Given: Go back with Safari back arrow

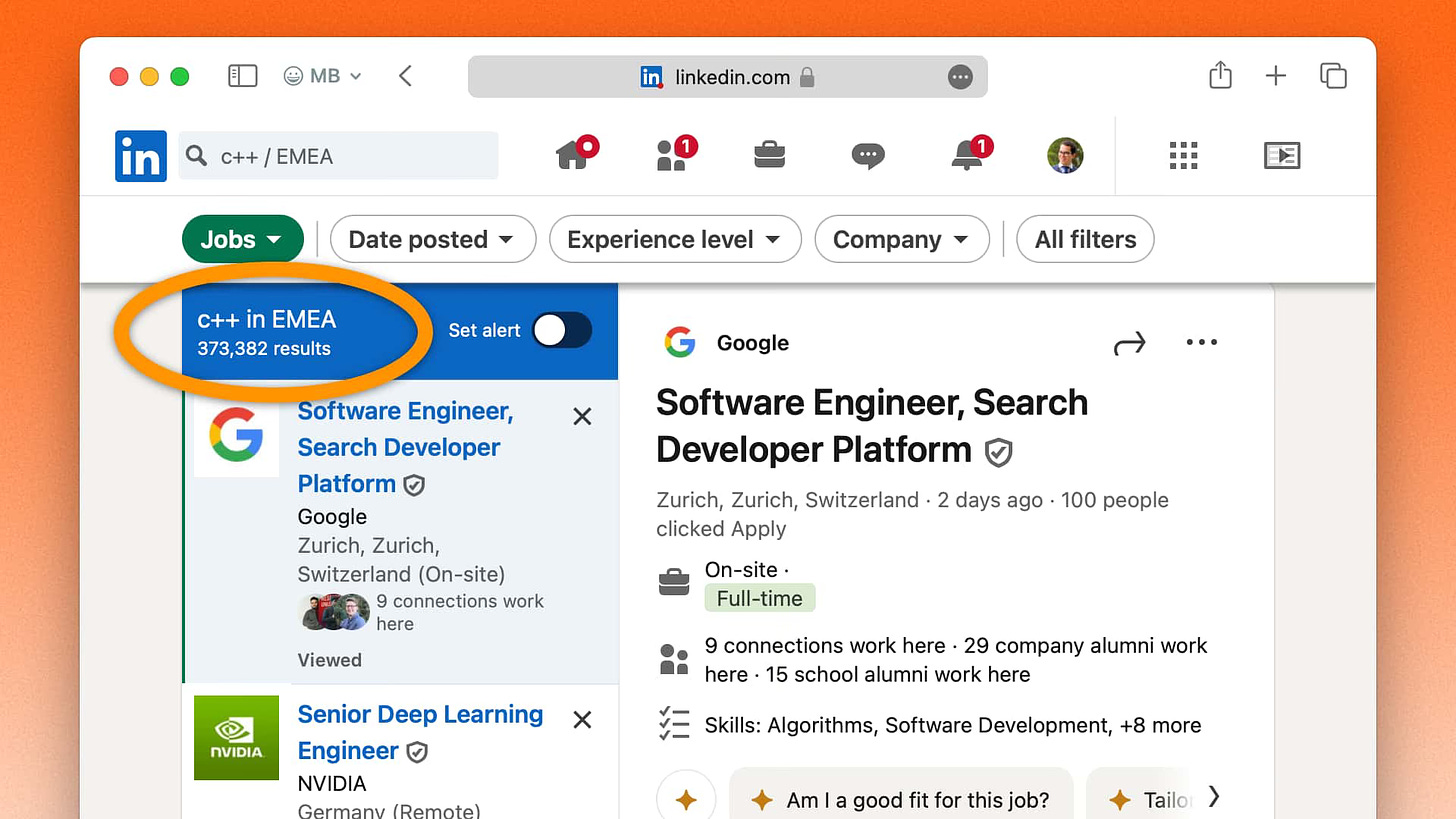Looking at the screenshot, I should (x=405, y=76).
